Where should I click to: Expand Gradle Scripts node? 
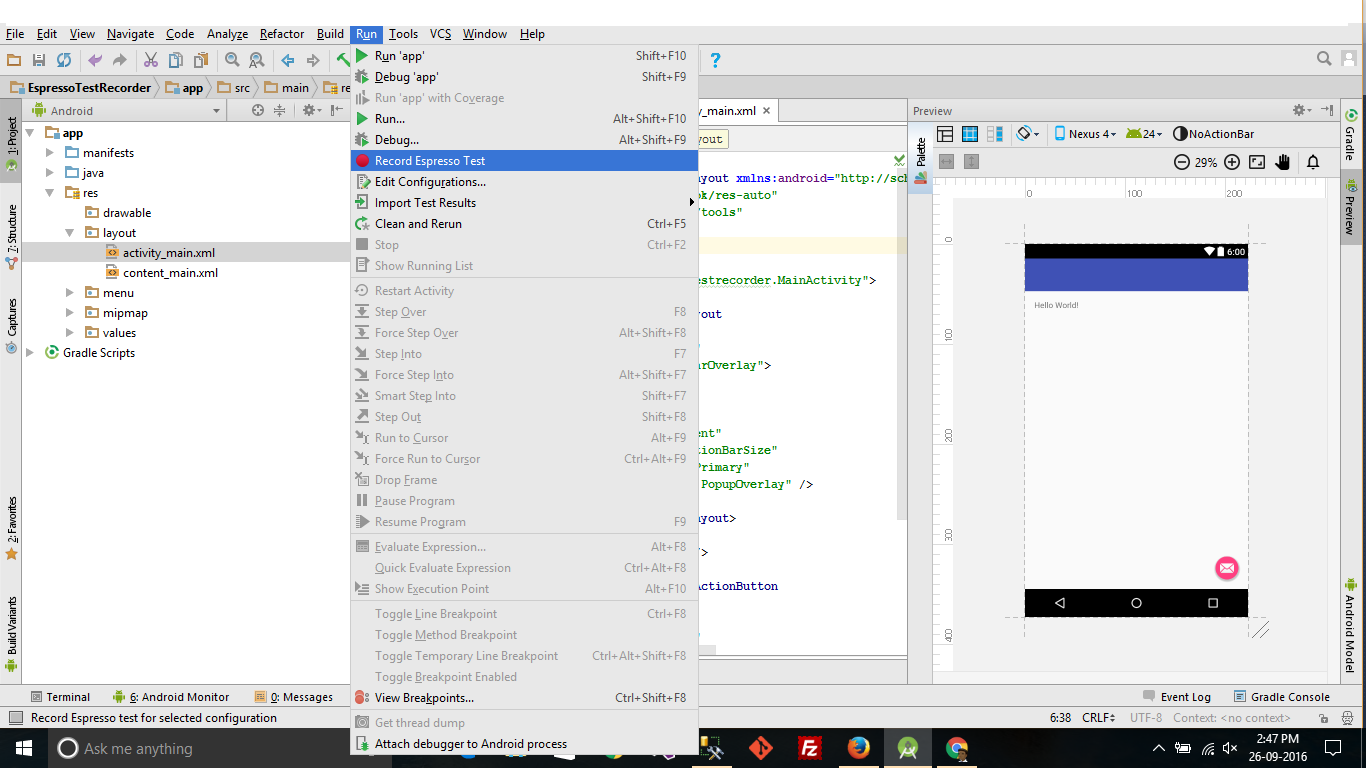30,353
